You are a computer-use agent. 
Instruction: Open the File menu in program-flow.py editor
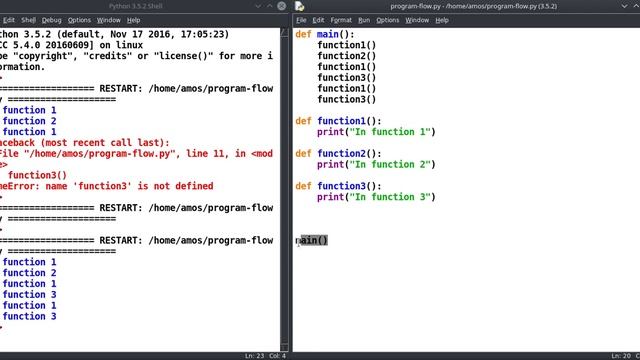301,20
